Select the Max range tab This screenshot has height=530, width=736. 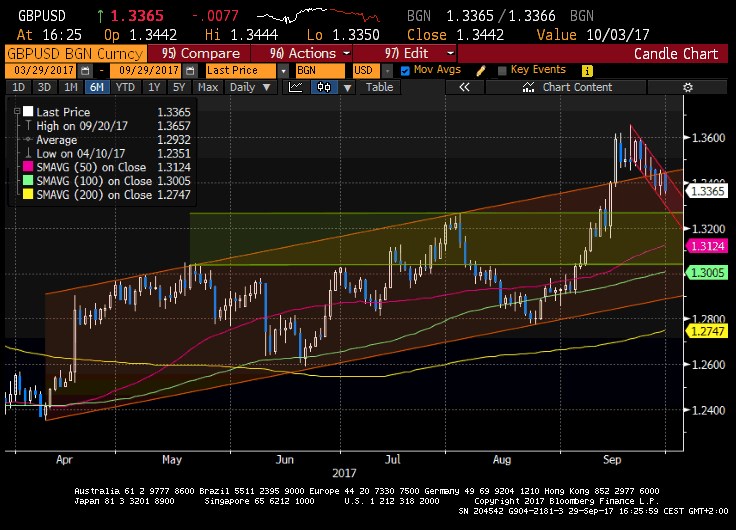[207, 87]
